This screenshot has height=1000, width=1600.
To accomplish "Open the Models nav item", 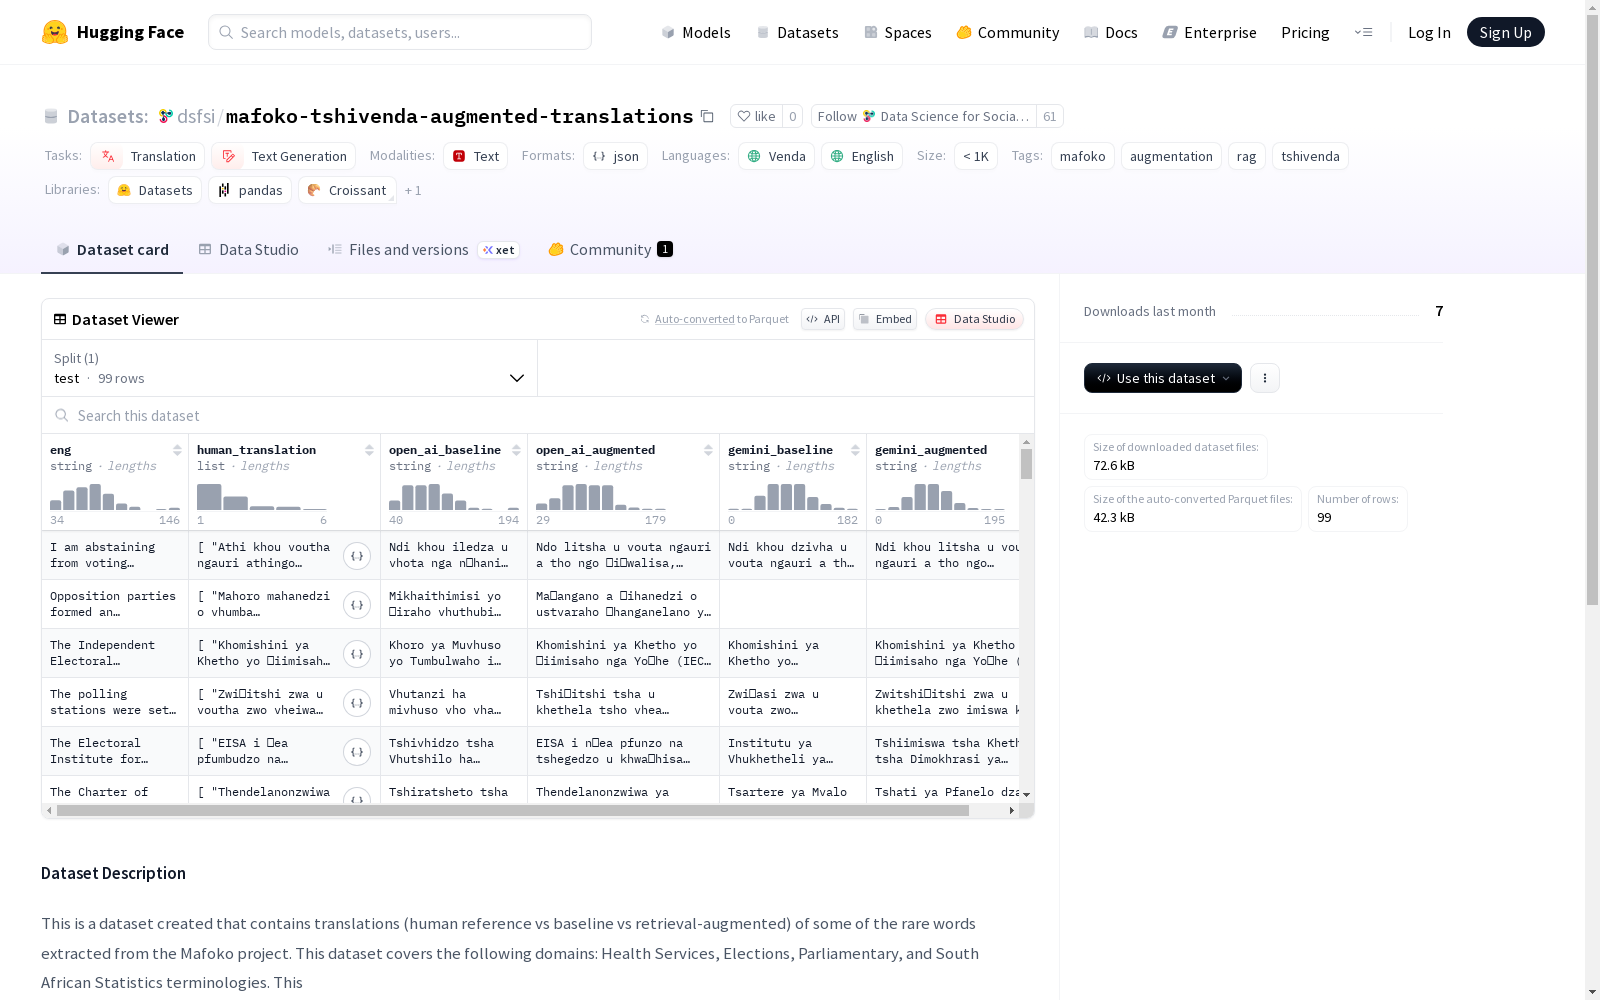I will 696,32.
